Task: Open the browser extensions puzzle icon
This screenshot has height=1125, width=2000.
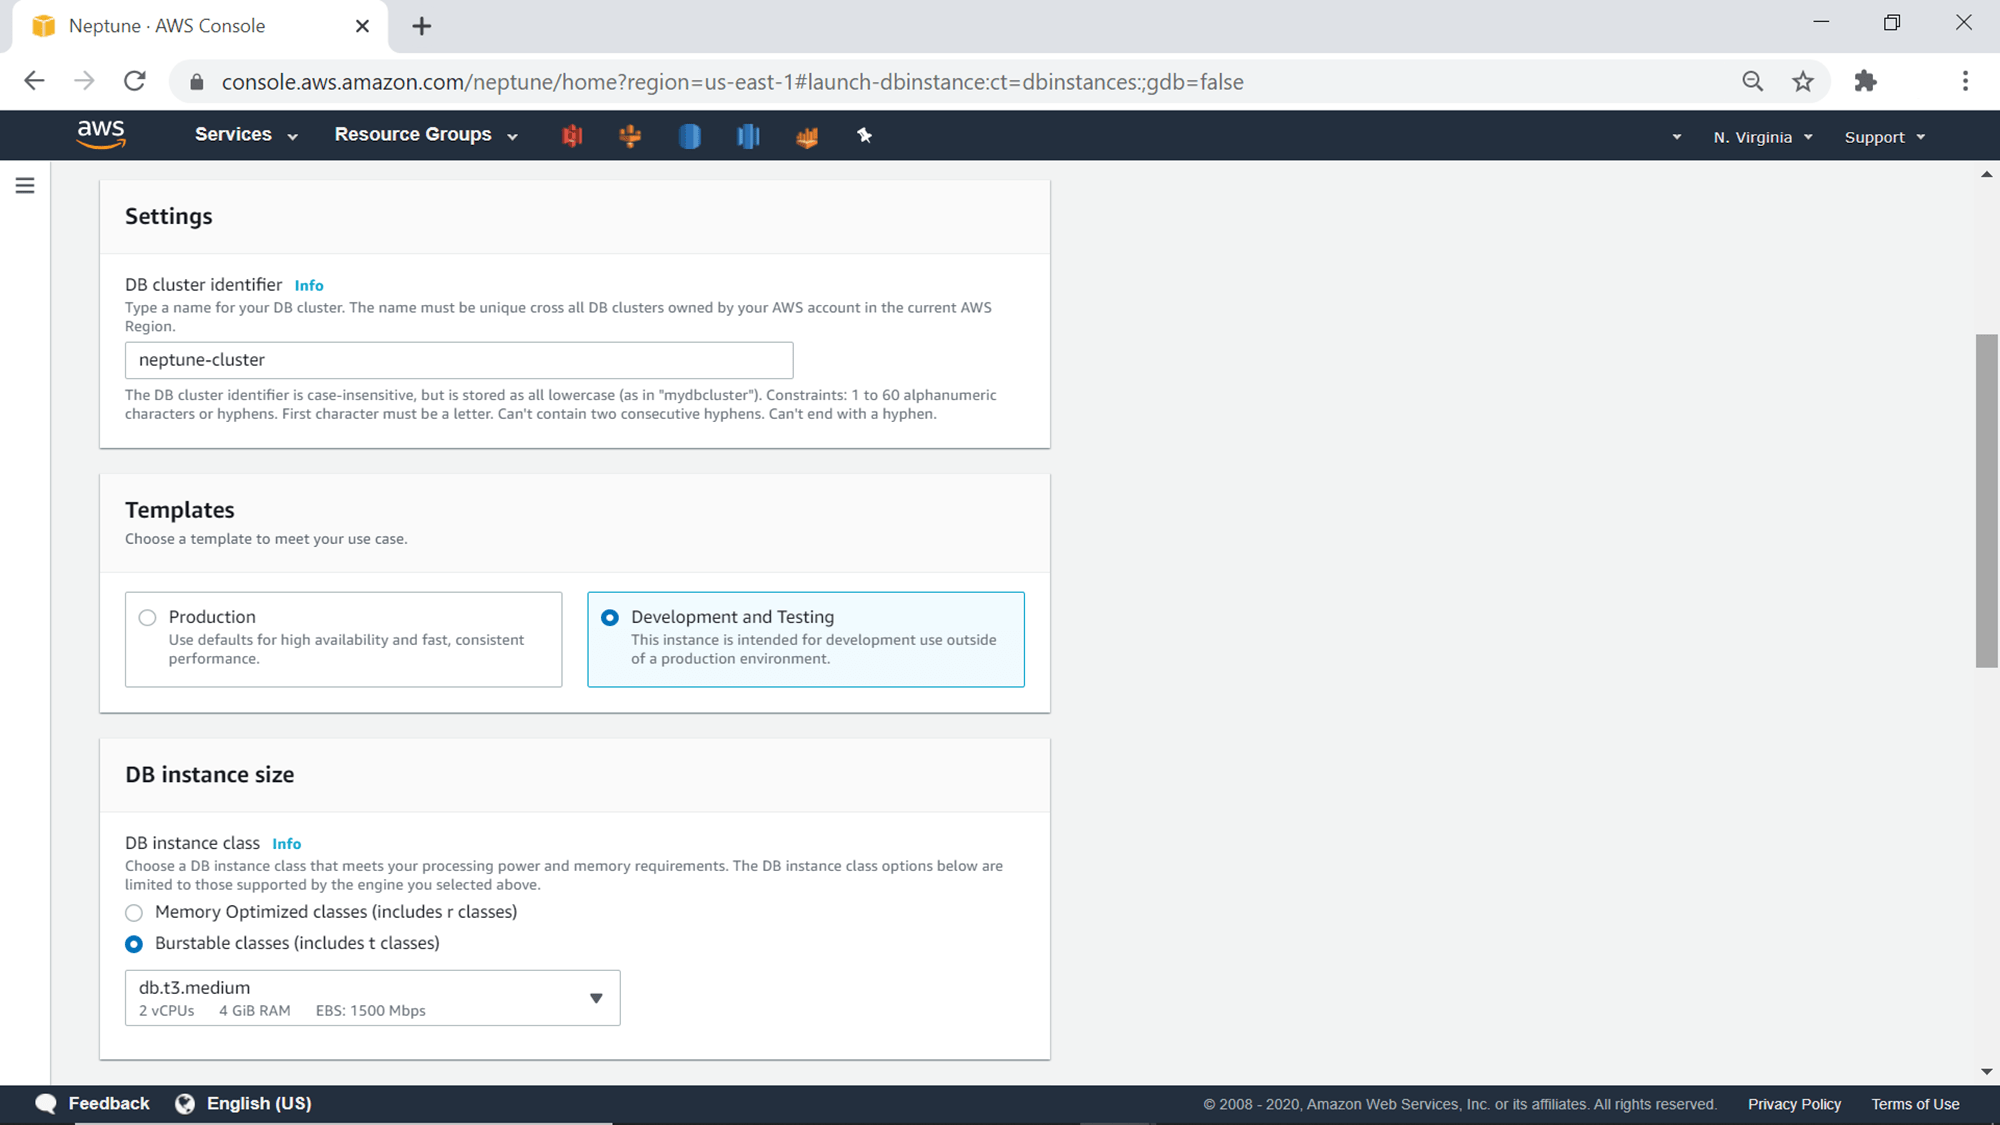Action: pos(1865,82)
